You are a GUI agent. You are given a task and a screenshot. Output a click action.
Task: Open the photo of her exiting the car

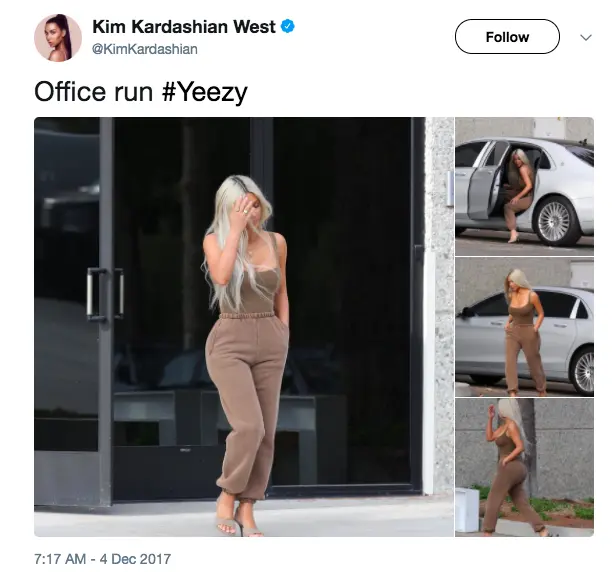(524, 187)
